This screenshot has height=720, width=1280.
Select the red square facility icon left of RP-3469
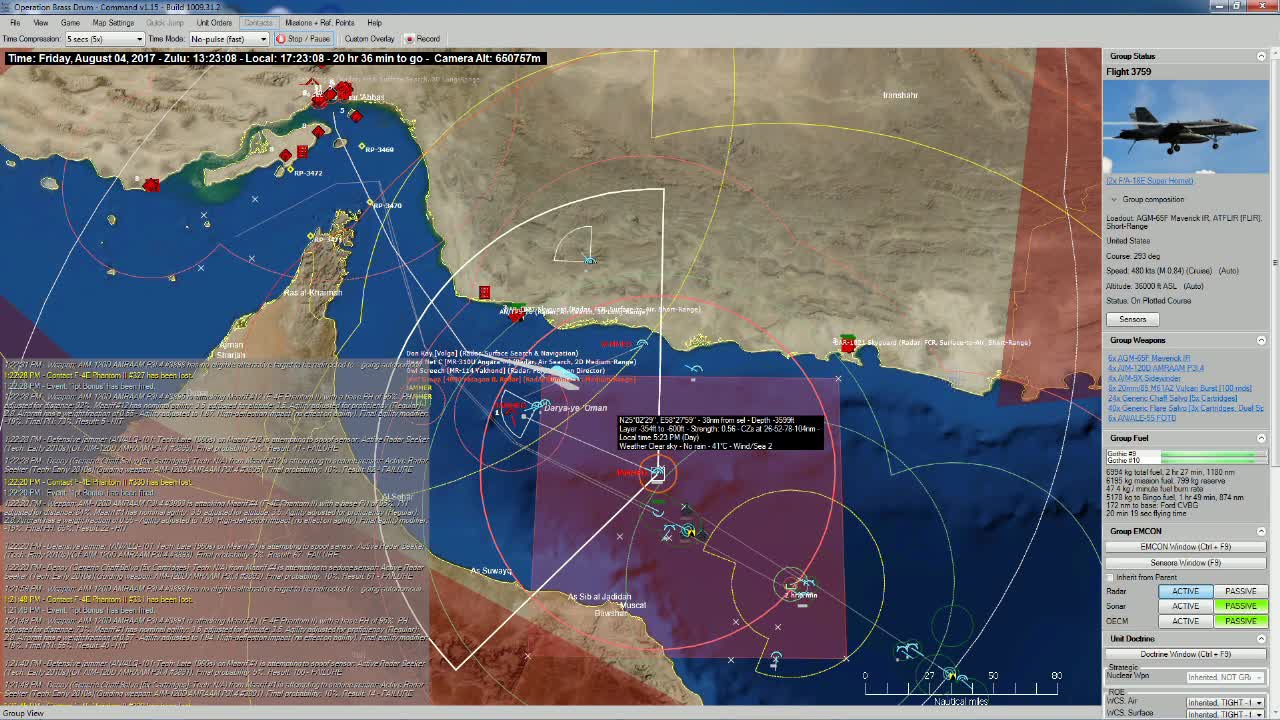[302, 151]
